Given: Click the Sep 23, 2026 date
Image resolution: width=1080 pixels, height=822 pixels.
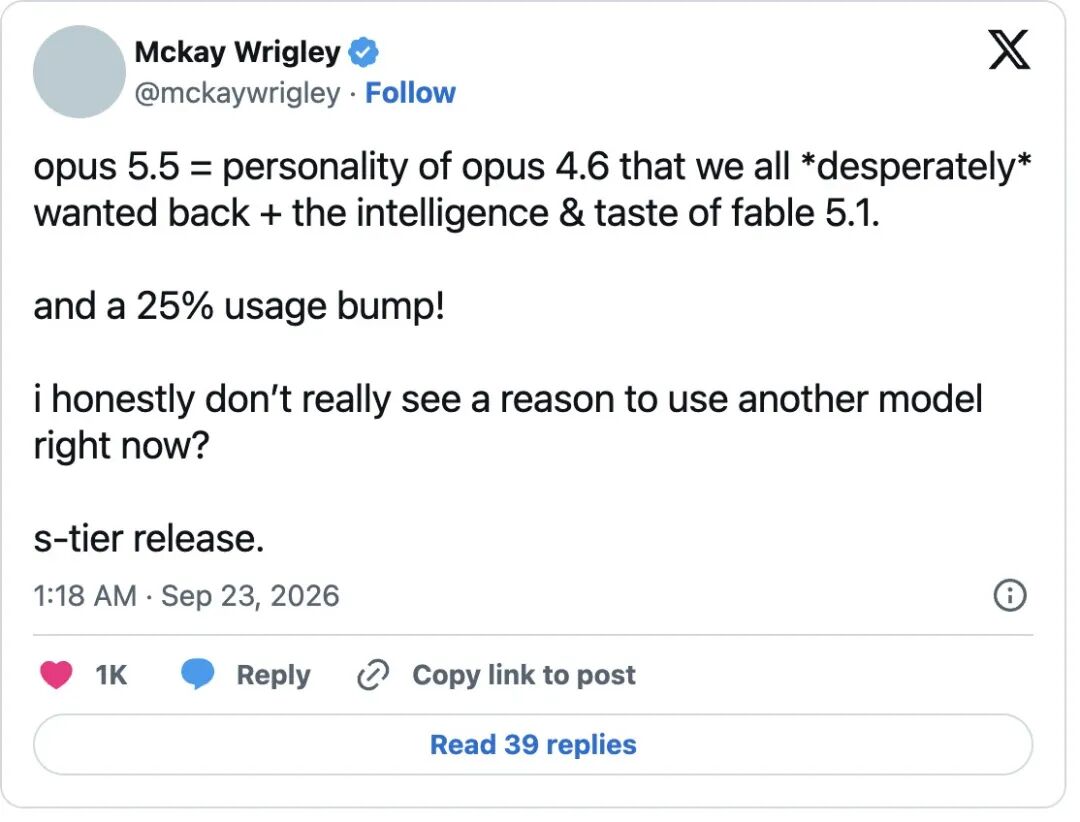Looking at the screenshot, I should point(250,596).
